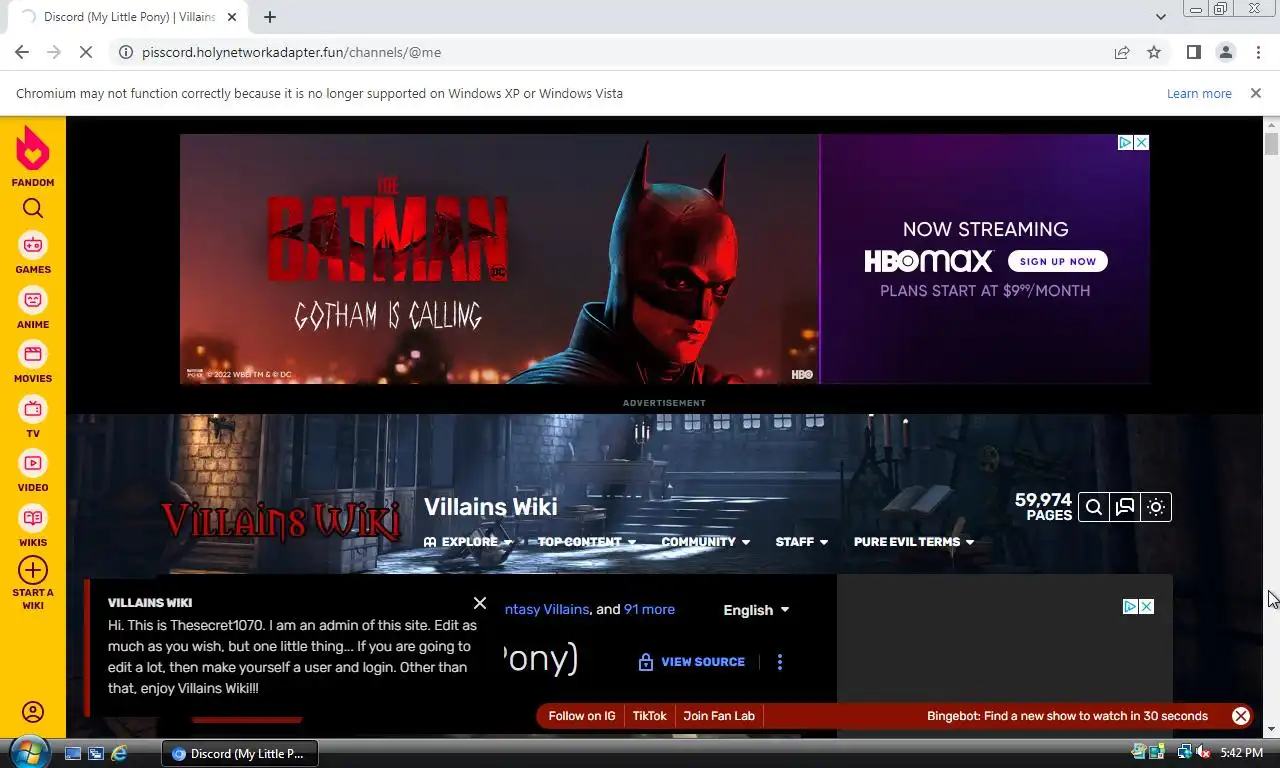The width and height of the screenshot is (1280, 768).
Task: Open the Chromium profile avatar
Action: (x=1226, y=52)
